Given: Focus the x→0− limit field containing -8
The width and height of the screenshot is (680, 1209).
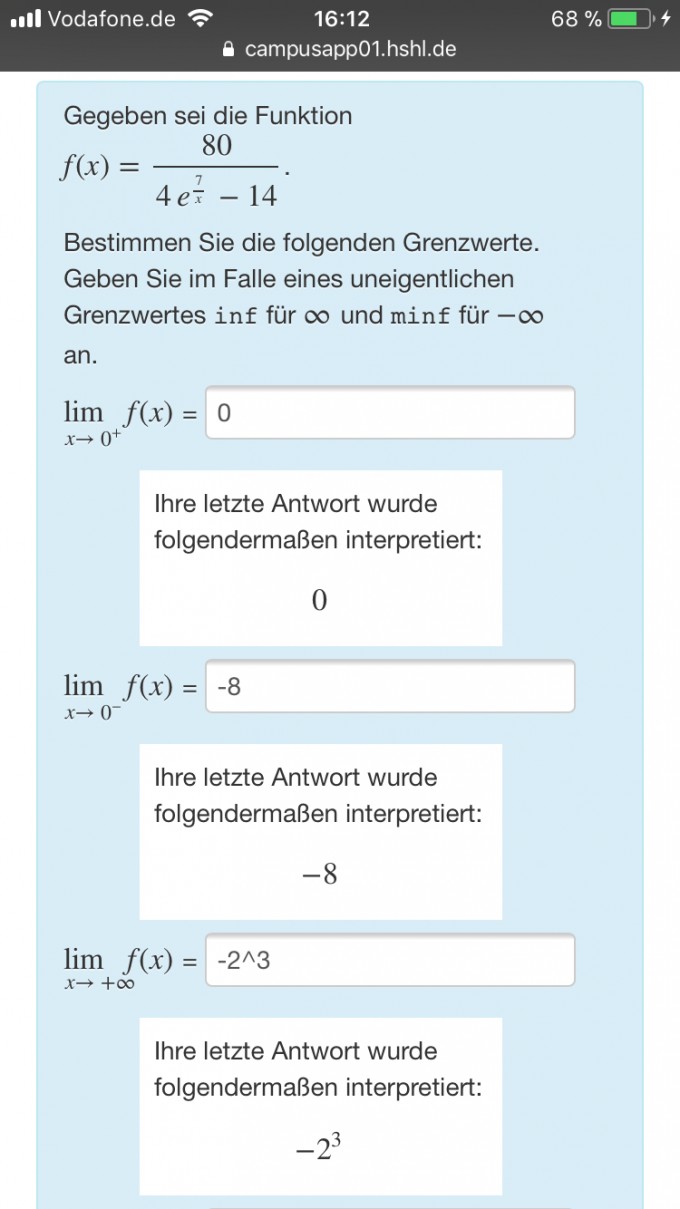Looking at the screenshot, I should pyautogui.click(x=390, y=686).
